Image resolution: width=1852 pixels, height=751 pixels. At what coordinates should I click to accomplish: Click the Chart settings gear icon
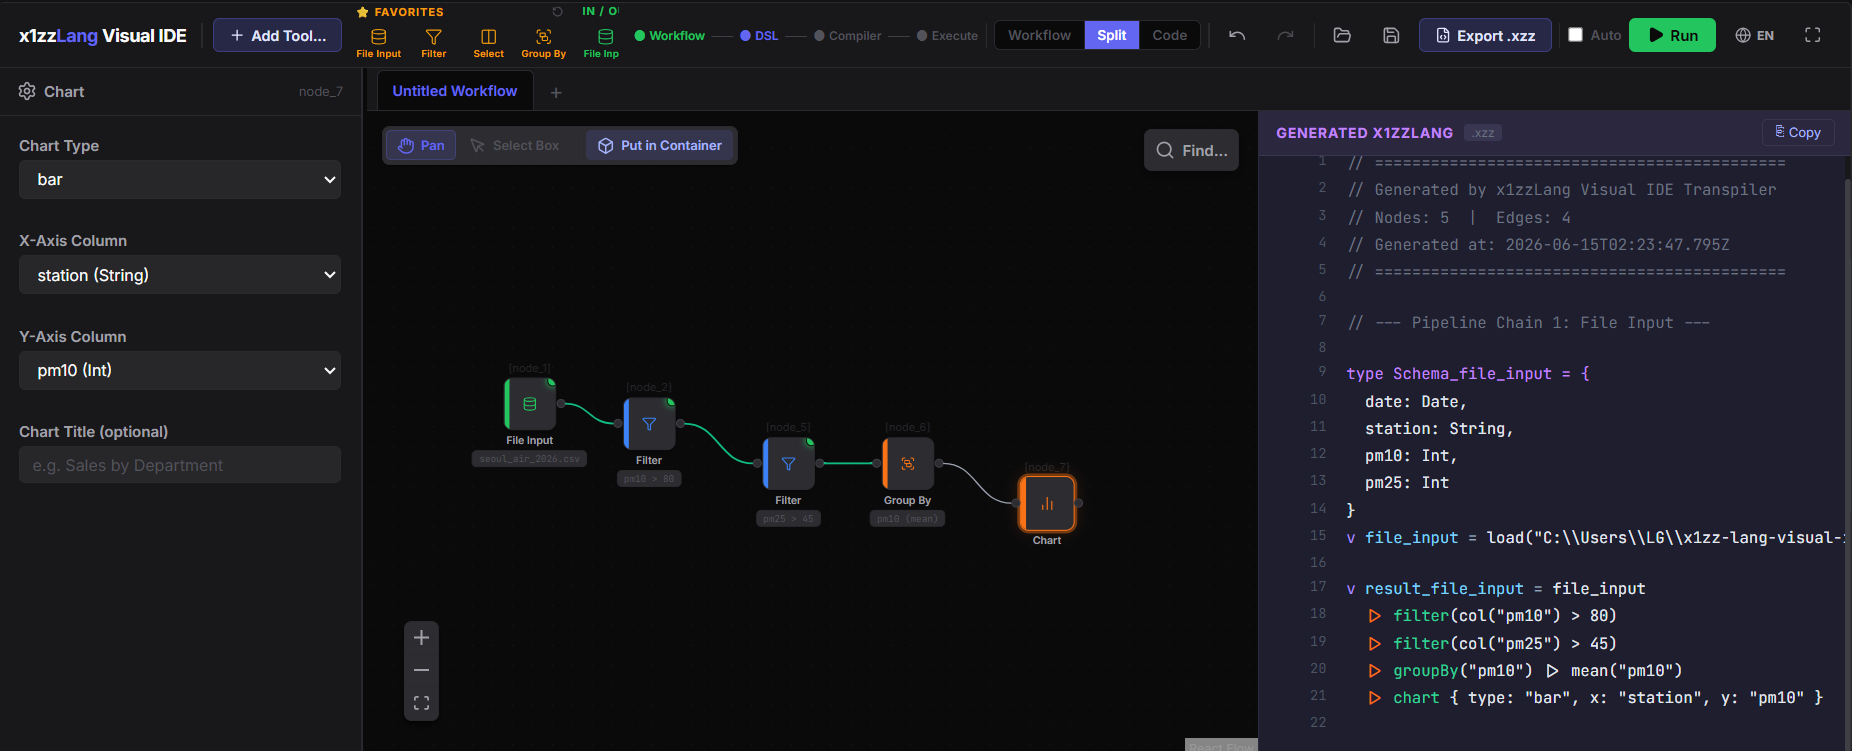pos(27,91)
